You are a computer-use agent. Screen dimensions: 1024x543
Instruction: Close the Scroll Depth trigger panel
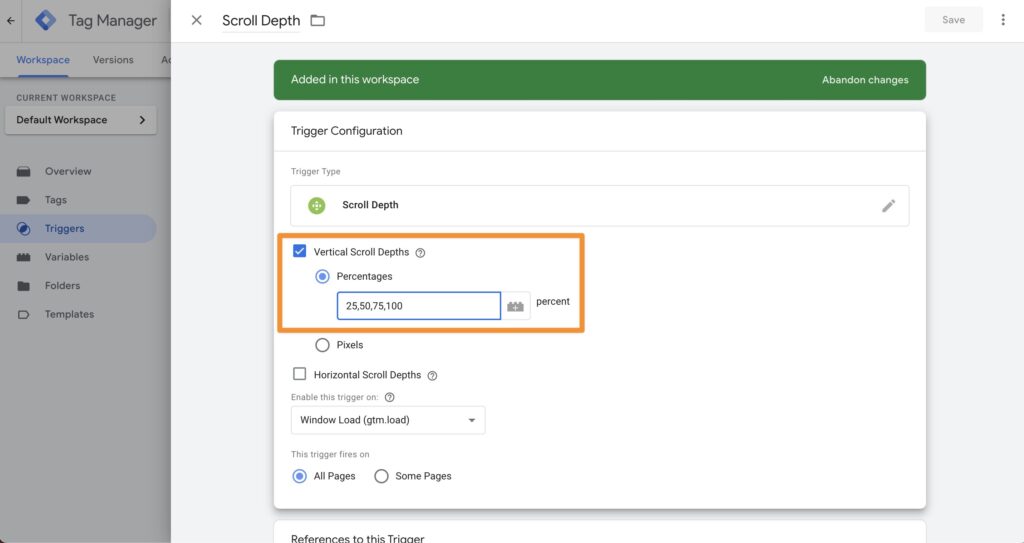pyautogui.click(x=197, y=20)
